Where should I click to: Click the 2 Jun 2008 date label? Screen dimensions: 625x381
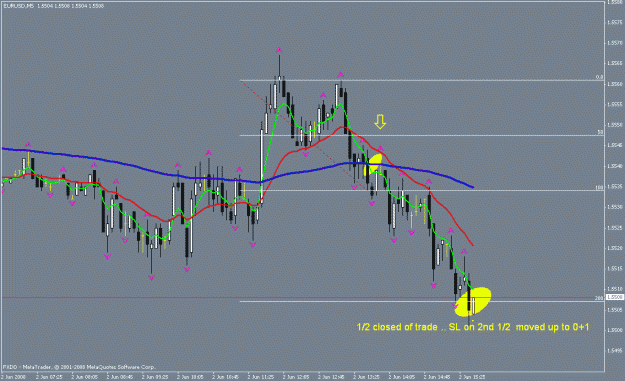click(x=14, y=377)
